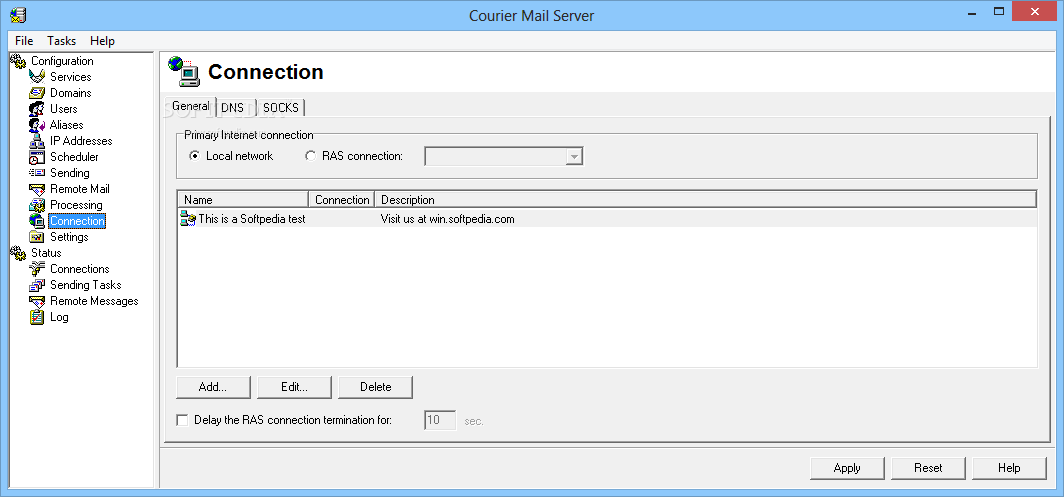The width and height of the screenshot is (1064, 497).
Task: Select the Local network radio button
Action: coord(195,156)
